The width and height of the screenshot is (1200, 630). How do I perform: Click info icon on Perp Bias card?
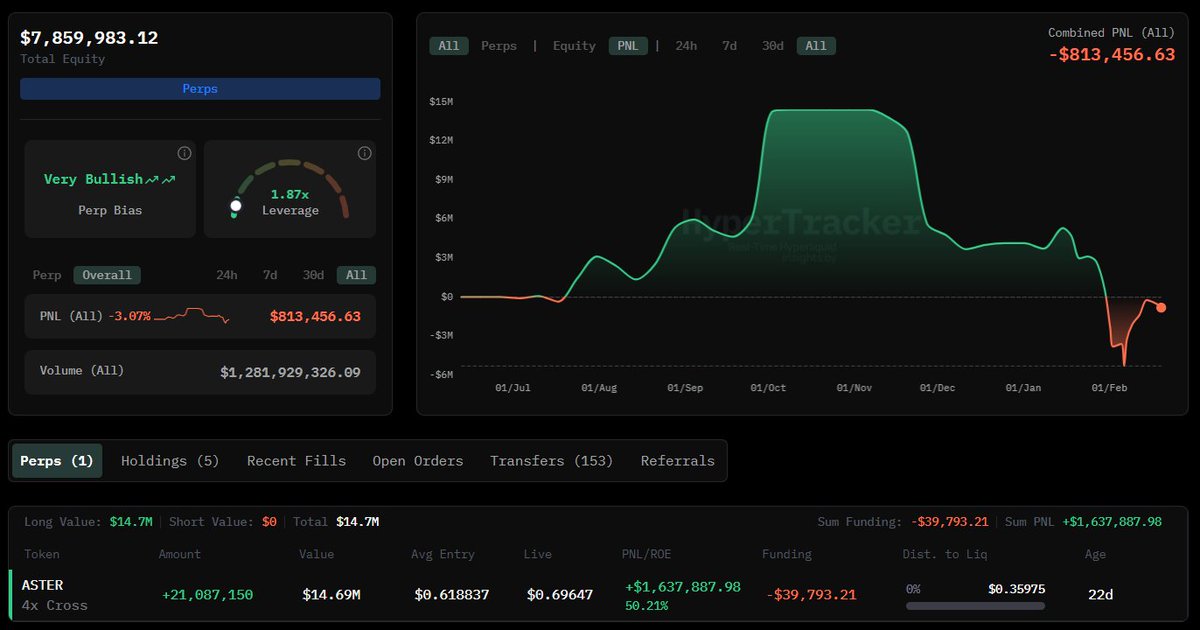coord(184,153)
